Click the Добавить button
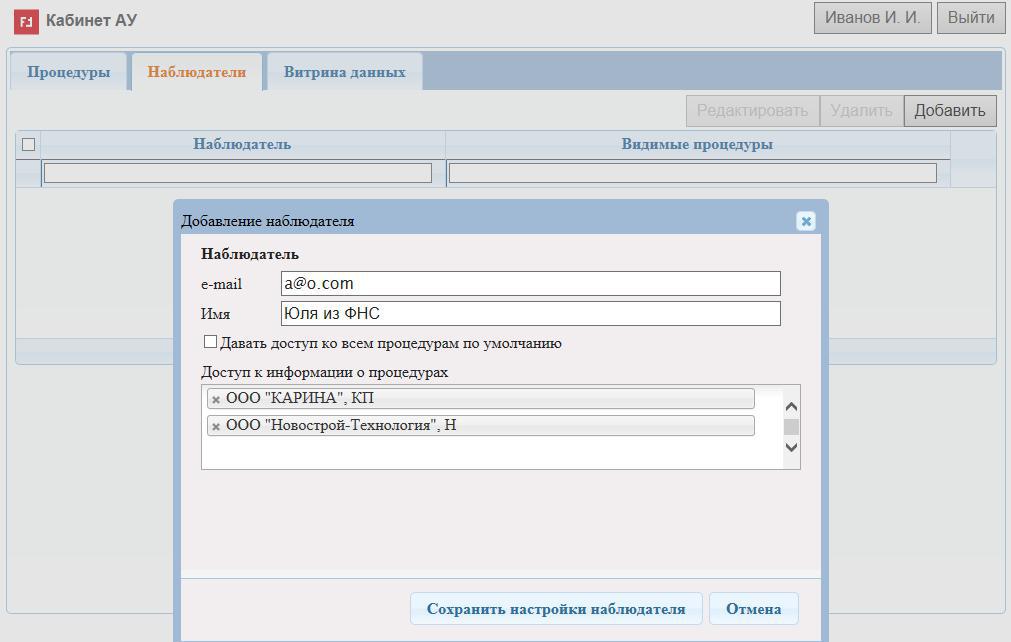Image resolution: width=1011 pixels, height=642 pixels. point(949,110)
